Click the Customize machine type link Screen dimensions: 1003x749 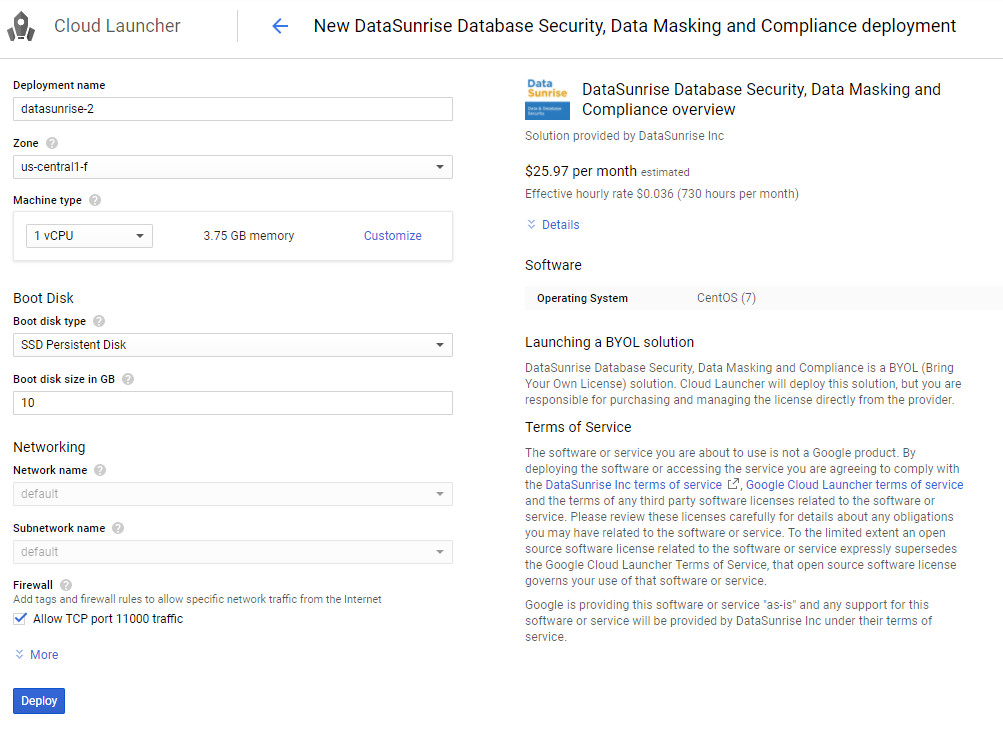[393, 236]
